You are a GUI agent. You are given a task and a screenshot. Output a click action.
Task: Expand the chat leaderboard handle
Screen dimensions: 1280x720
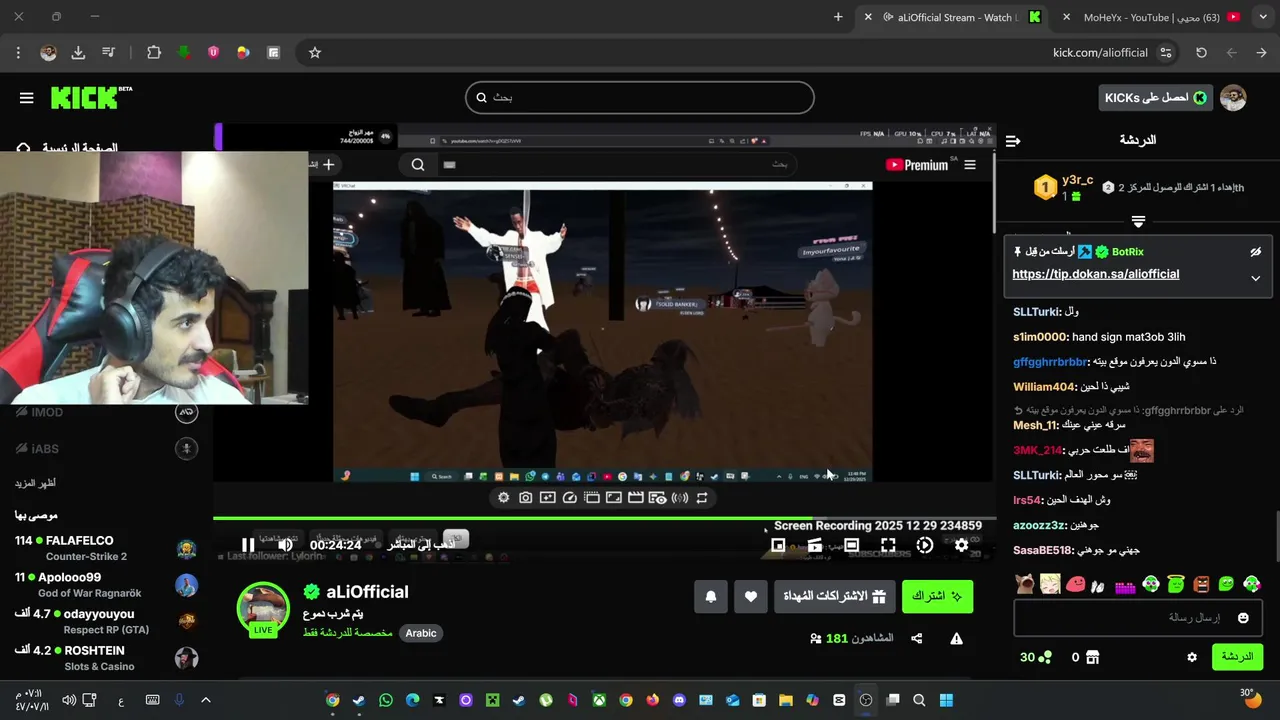1138,222
